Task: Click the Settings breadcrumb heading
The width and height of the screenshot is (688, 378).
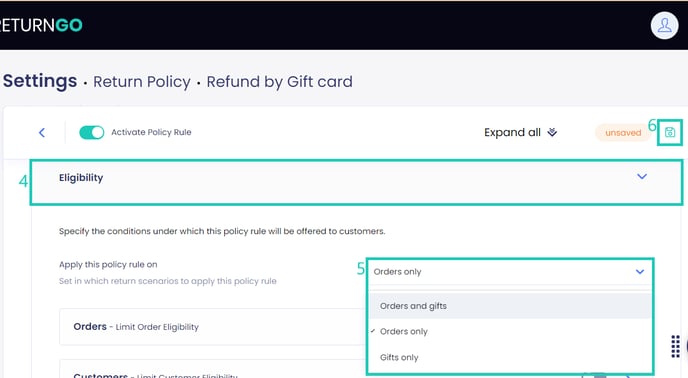Action: pos(40,81)
